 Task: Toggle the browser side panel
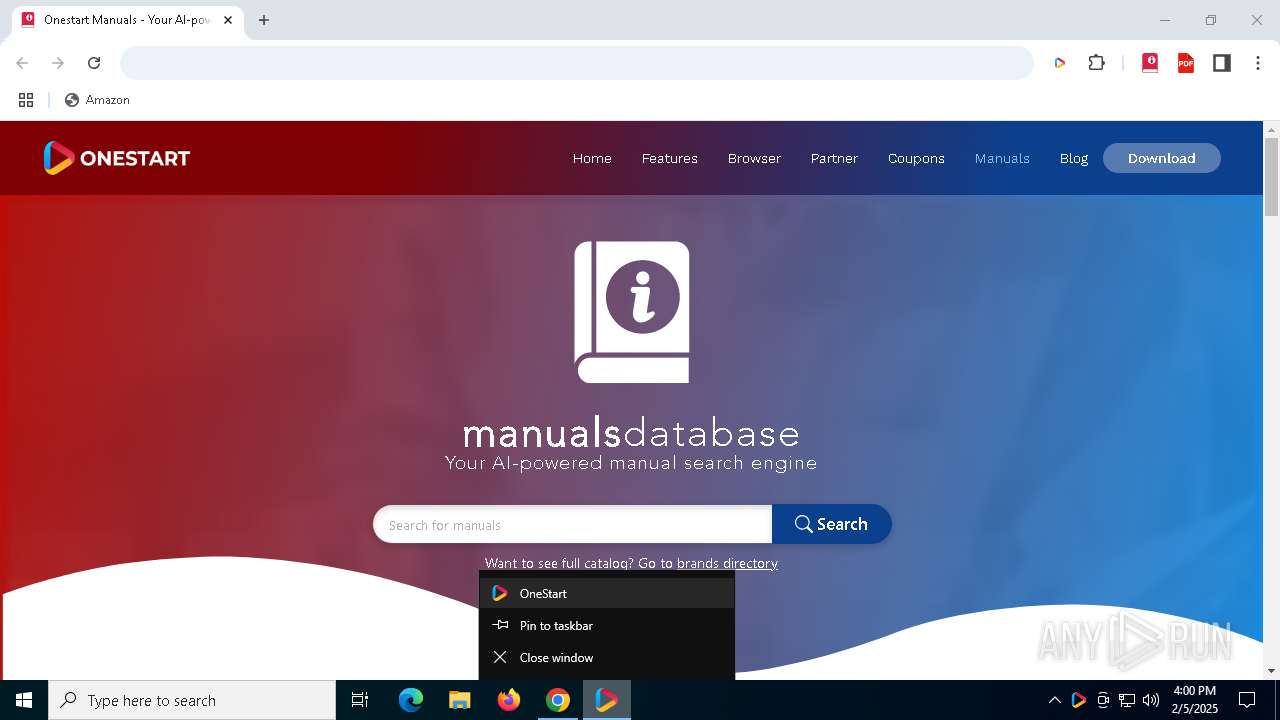(1222, 63)
